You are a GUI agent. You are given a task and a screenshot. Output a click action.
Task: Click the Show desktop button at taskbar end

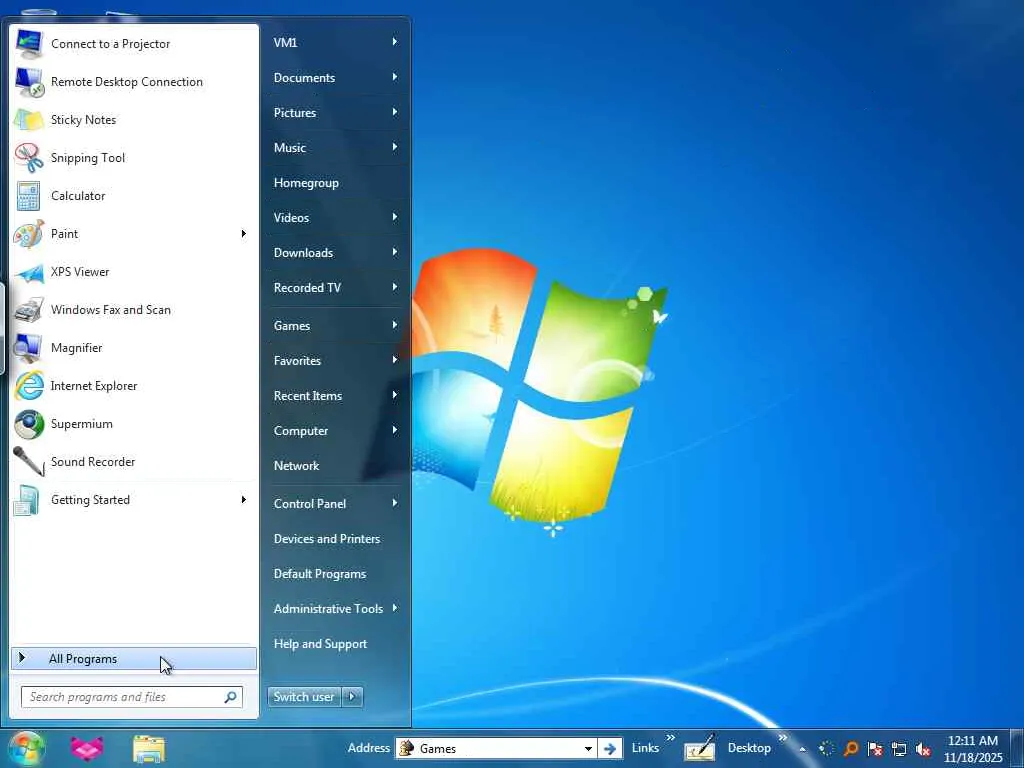pos(1017,749)
